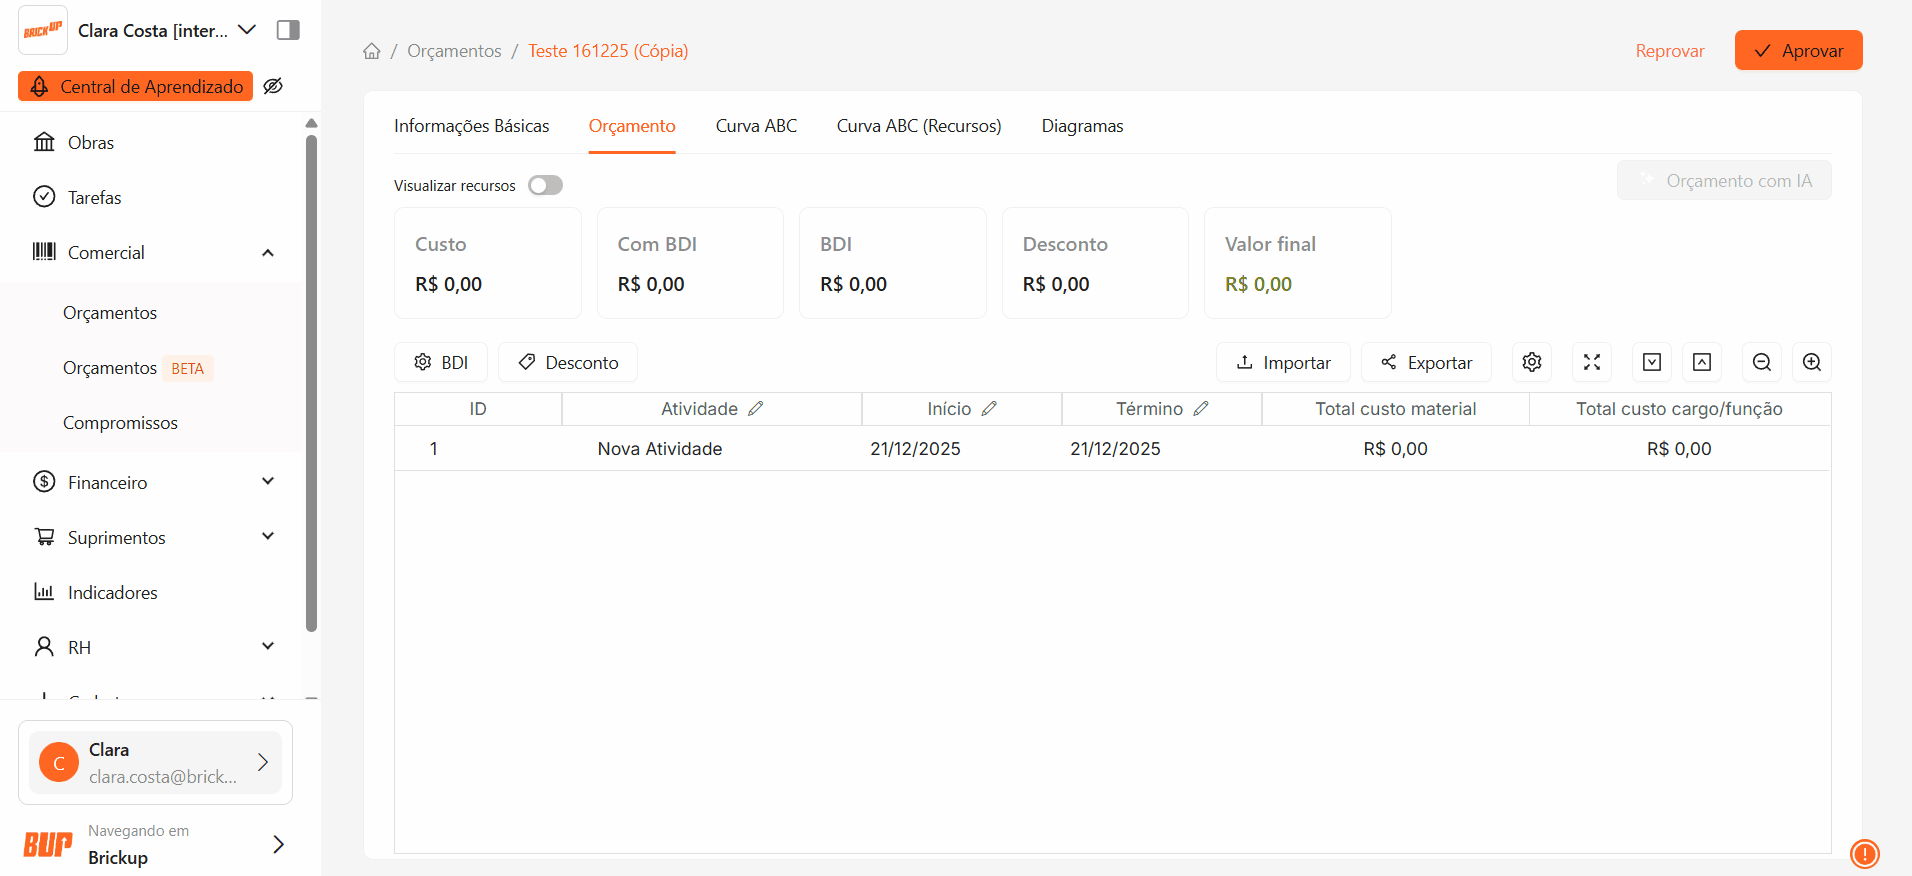Click the sidebar vertical scrollbar
This screenshot has width=1912, height=876.
tap(311, 380)
